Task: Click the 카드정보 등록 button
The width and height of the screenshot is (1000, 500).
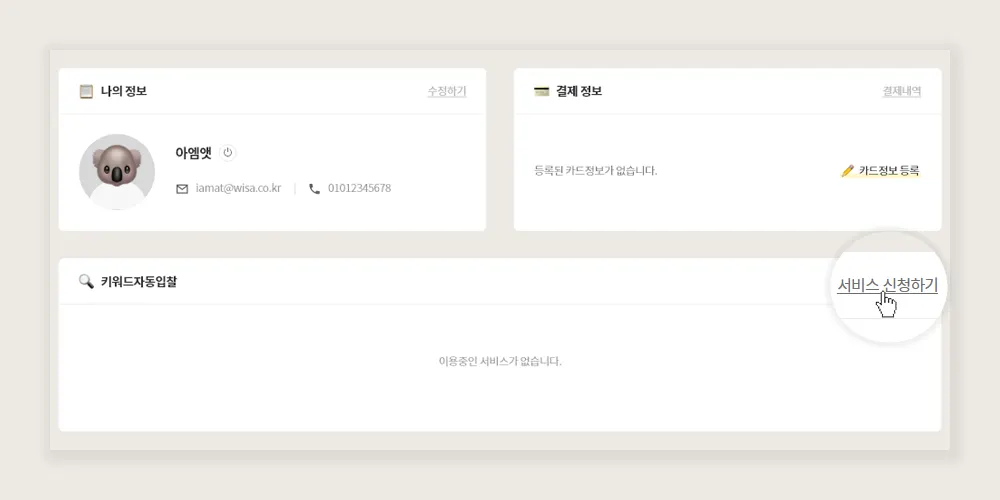Action: pos(880,171)
